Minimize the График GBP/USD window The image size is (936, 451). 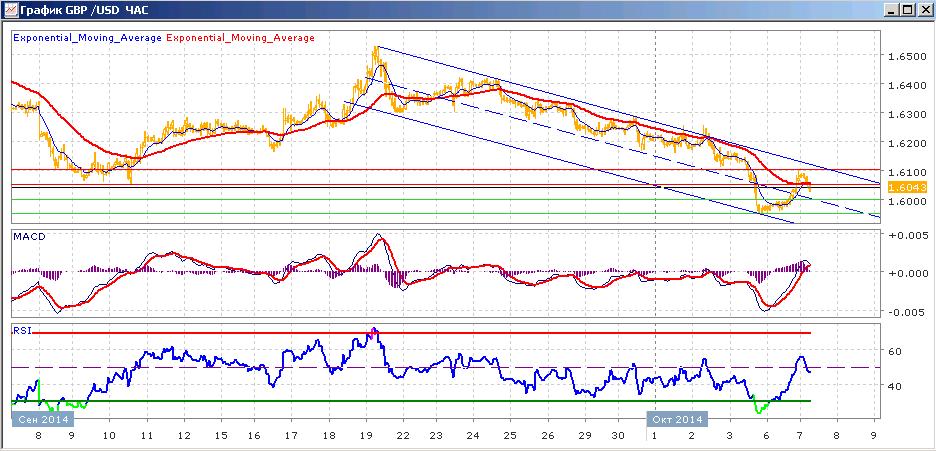892,10
